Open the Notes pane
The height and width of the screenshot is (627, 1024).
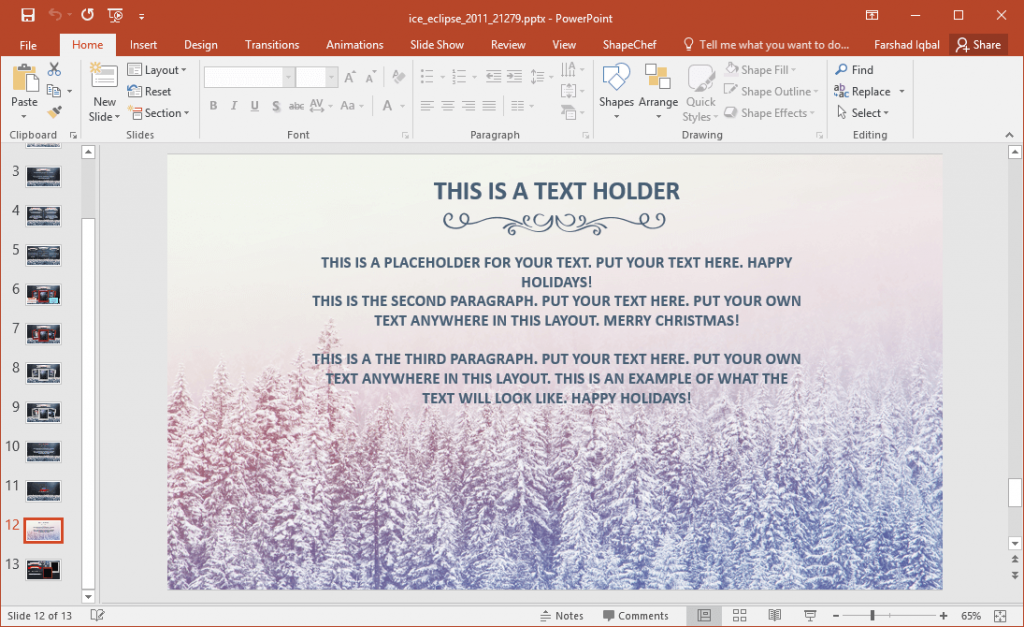(x=561, y=615)
